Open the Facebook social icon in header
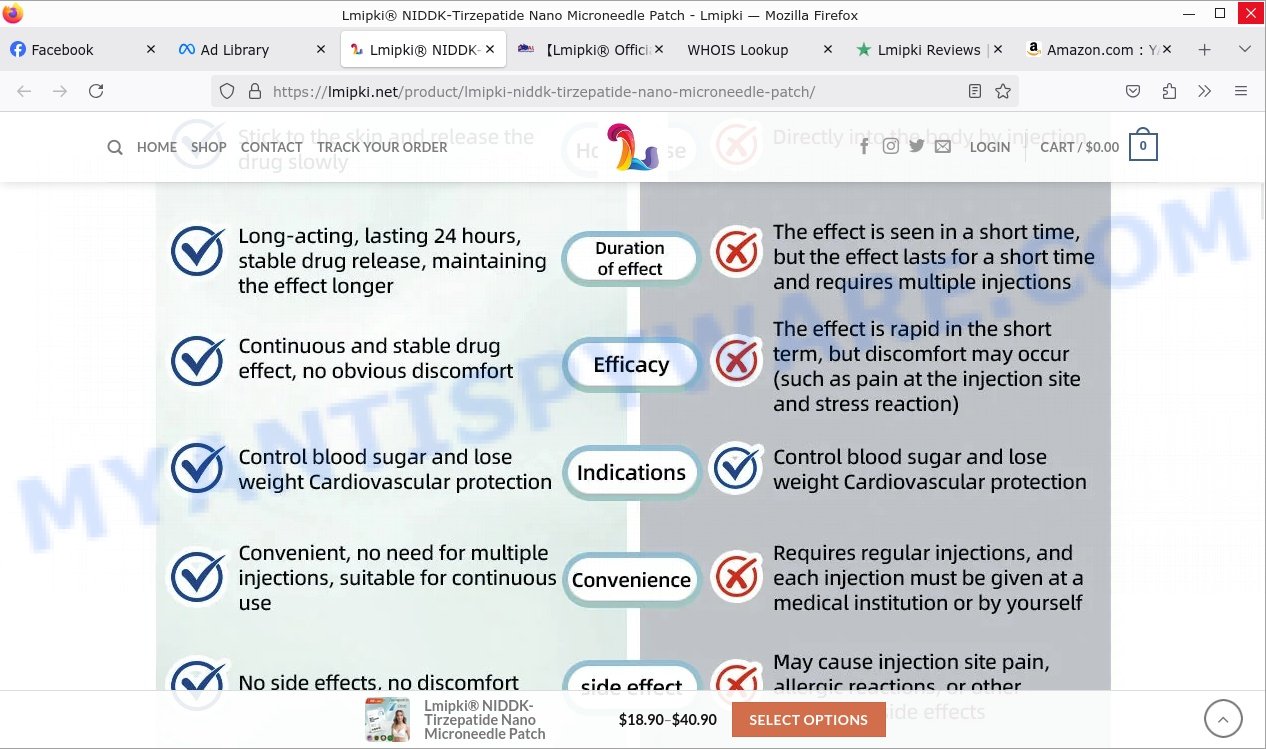Screen dimensions: 1266x749 click(864, 147)
